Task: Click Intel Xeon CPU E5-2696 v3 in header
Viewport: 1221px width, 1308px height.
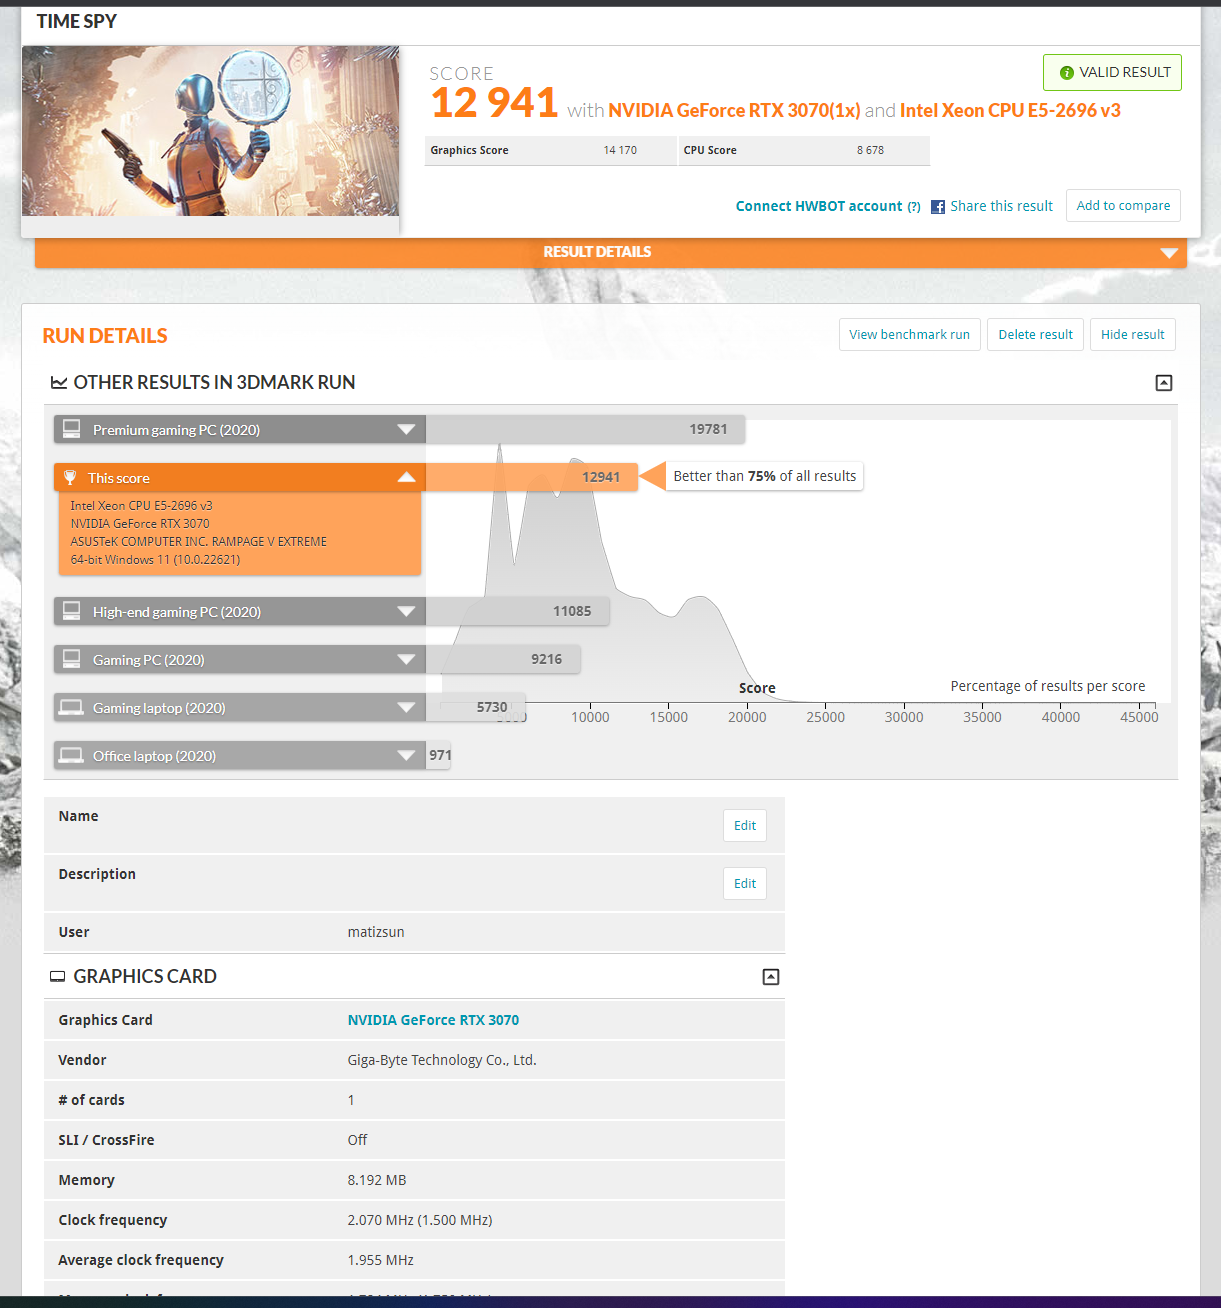Action: coord(1010,111)
